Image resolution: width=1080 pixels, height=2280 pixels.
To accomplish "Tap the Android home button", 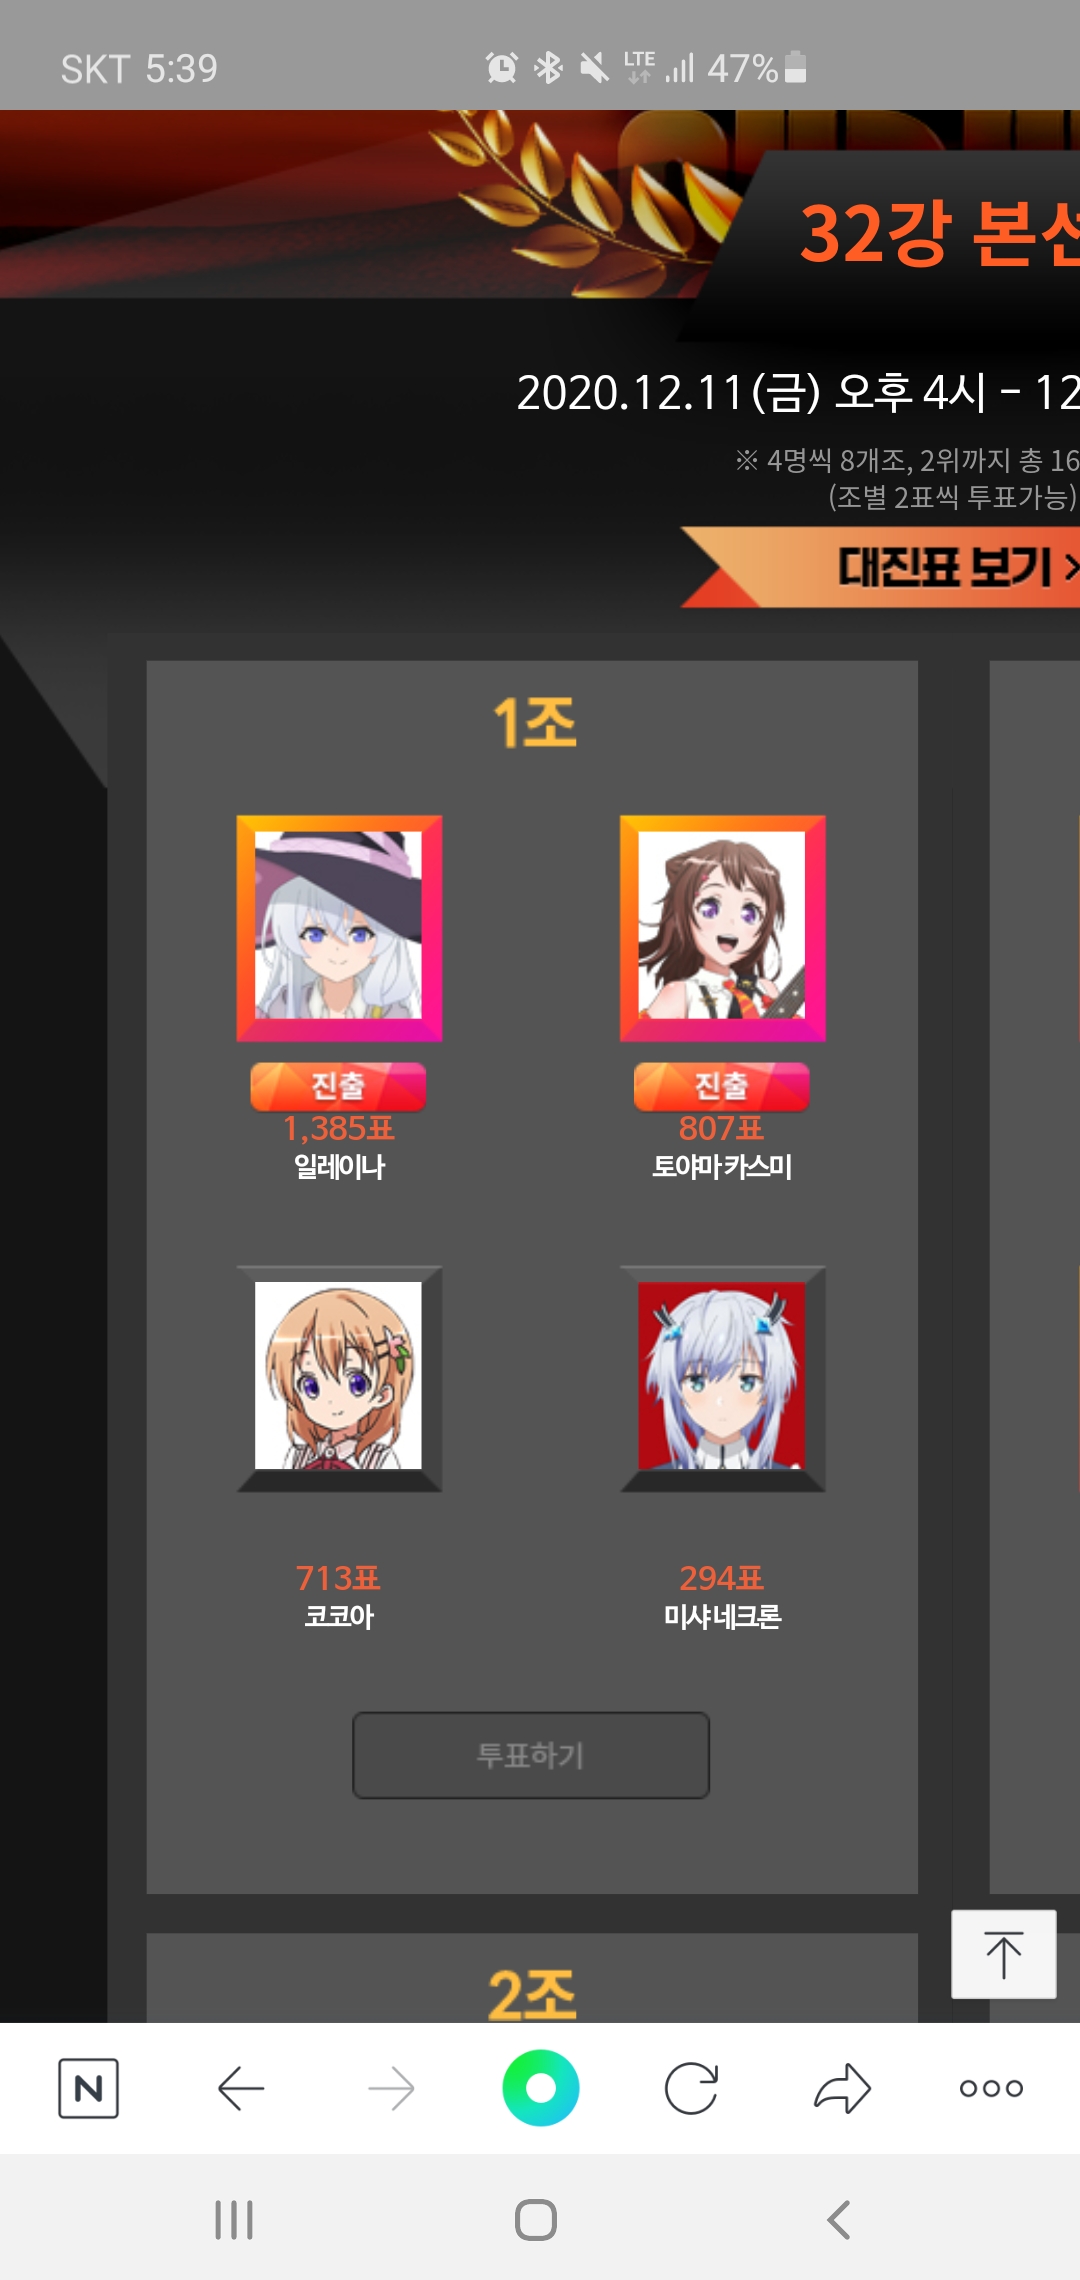I will [x=536, y=2220].
